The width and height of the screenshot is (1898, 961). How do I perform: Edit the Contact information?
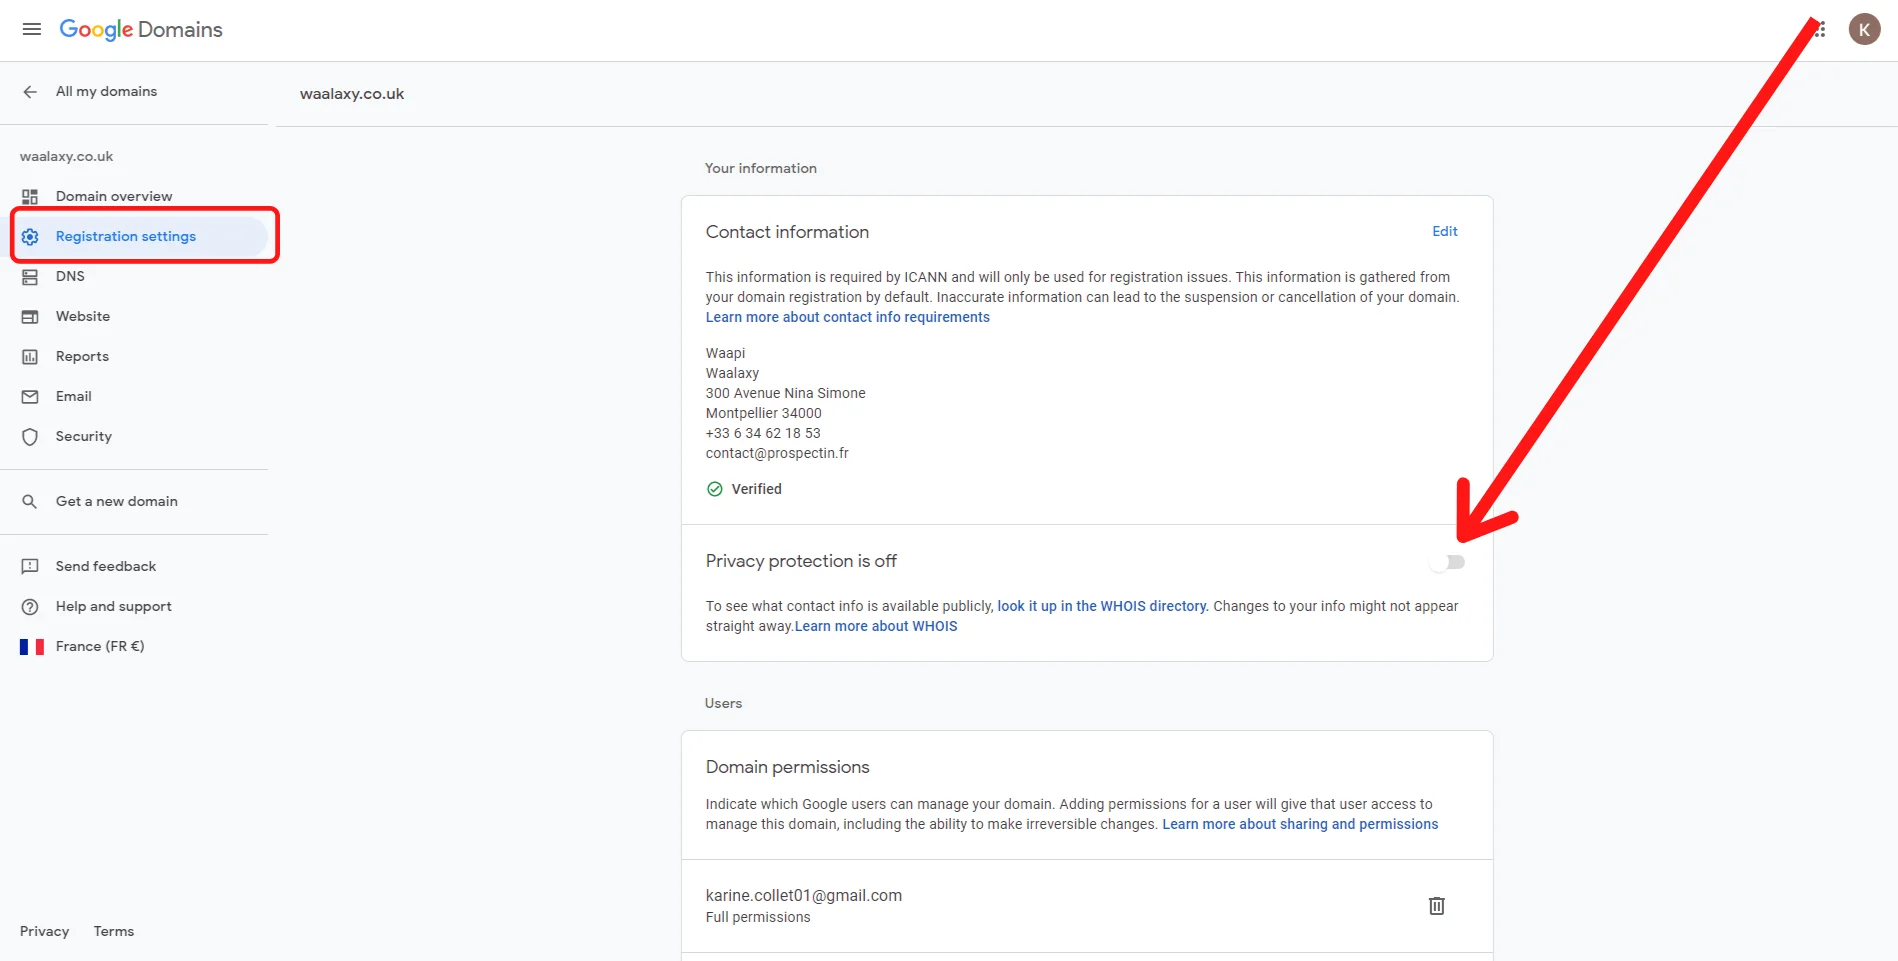tap(1445, 231)
